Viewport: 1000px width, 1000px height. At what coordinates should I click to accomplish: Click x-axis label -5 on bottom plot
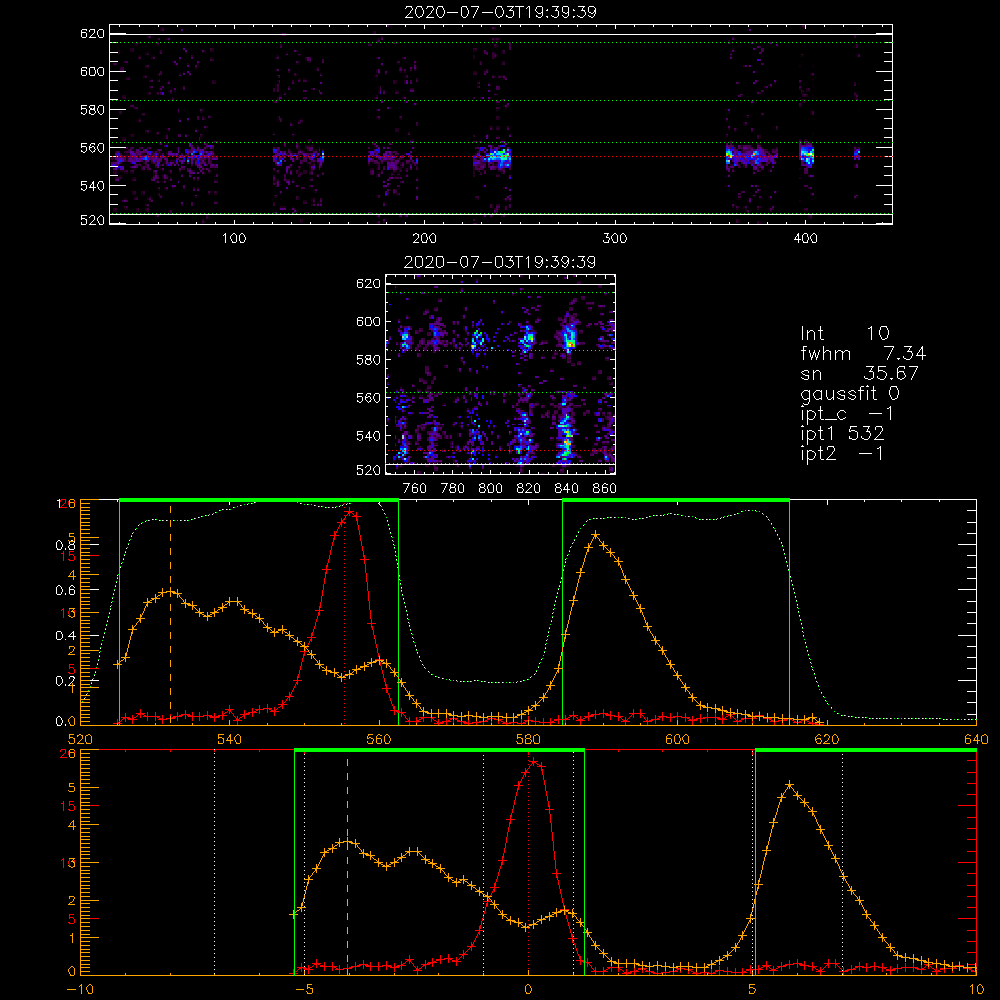pos(305,990)
